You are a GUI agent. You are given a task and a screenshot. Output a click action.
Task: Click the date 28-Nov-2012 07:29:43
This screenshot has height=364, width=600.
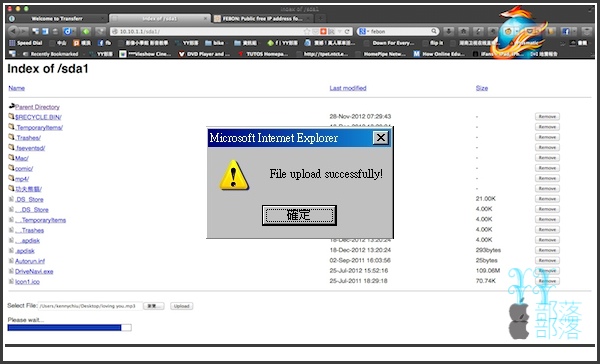click(360, 116)
